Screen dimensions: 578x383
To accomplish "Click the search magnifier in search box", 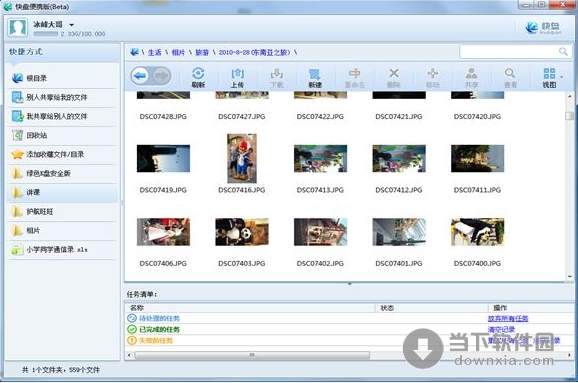I will [563, 52].
